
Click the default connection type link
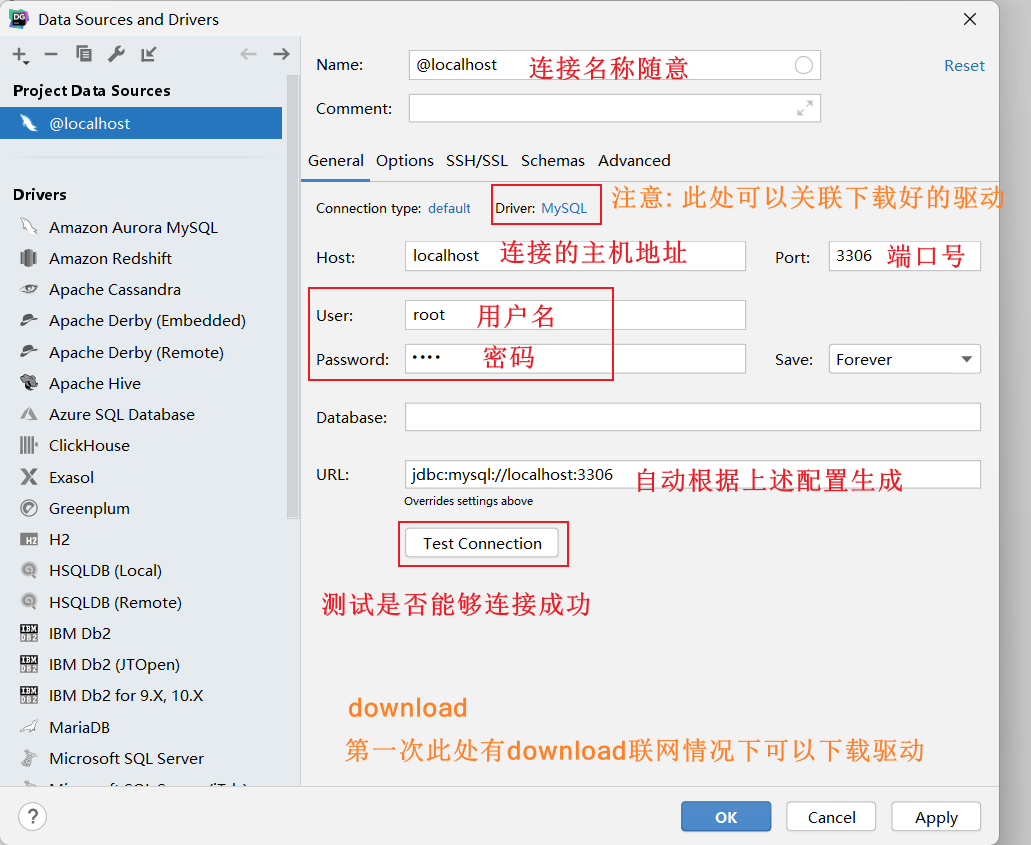coord(449,208)
